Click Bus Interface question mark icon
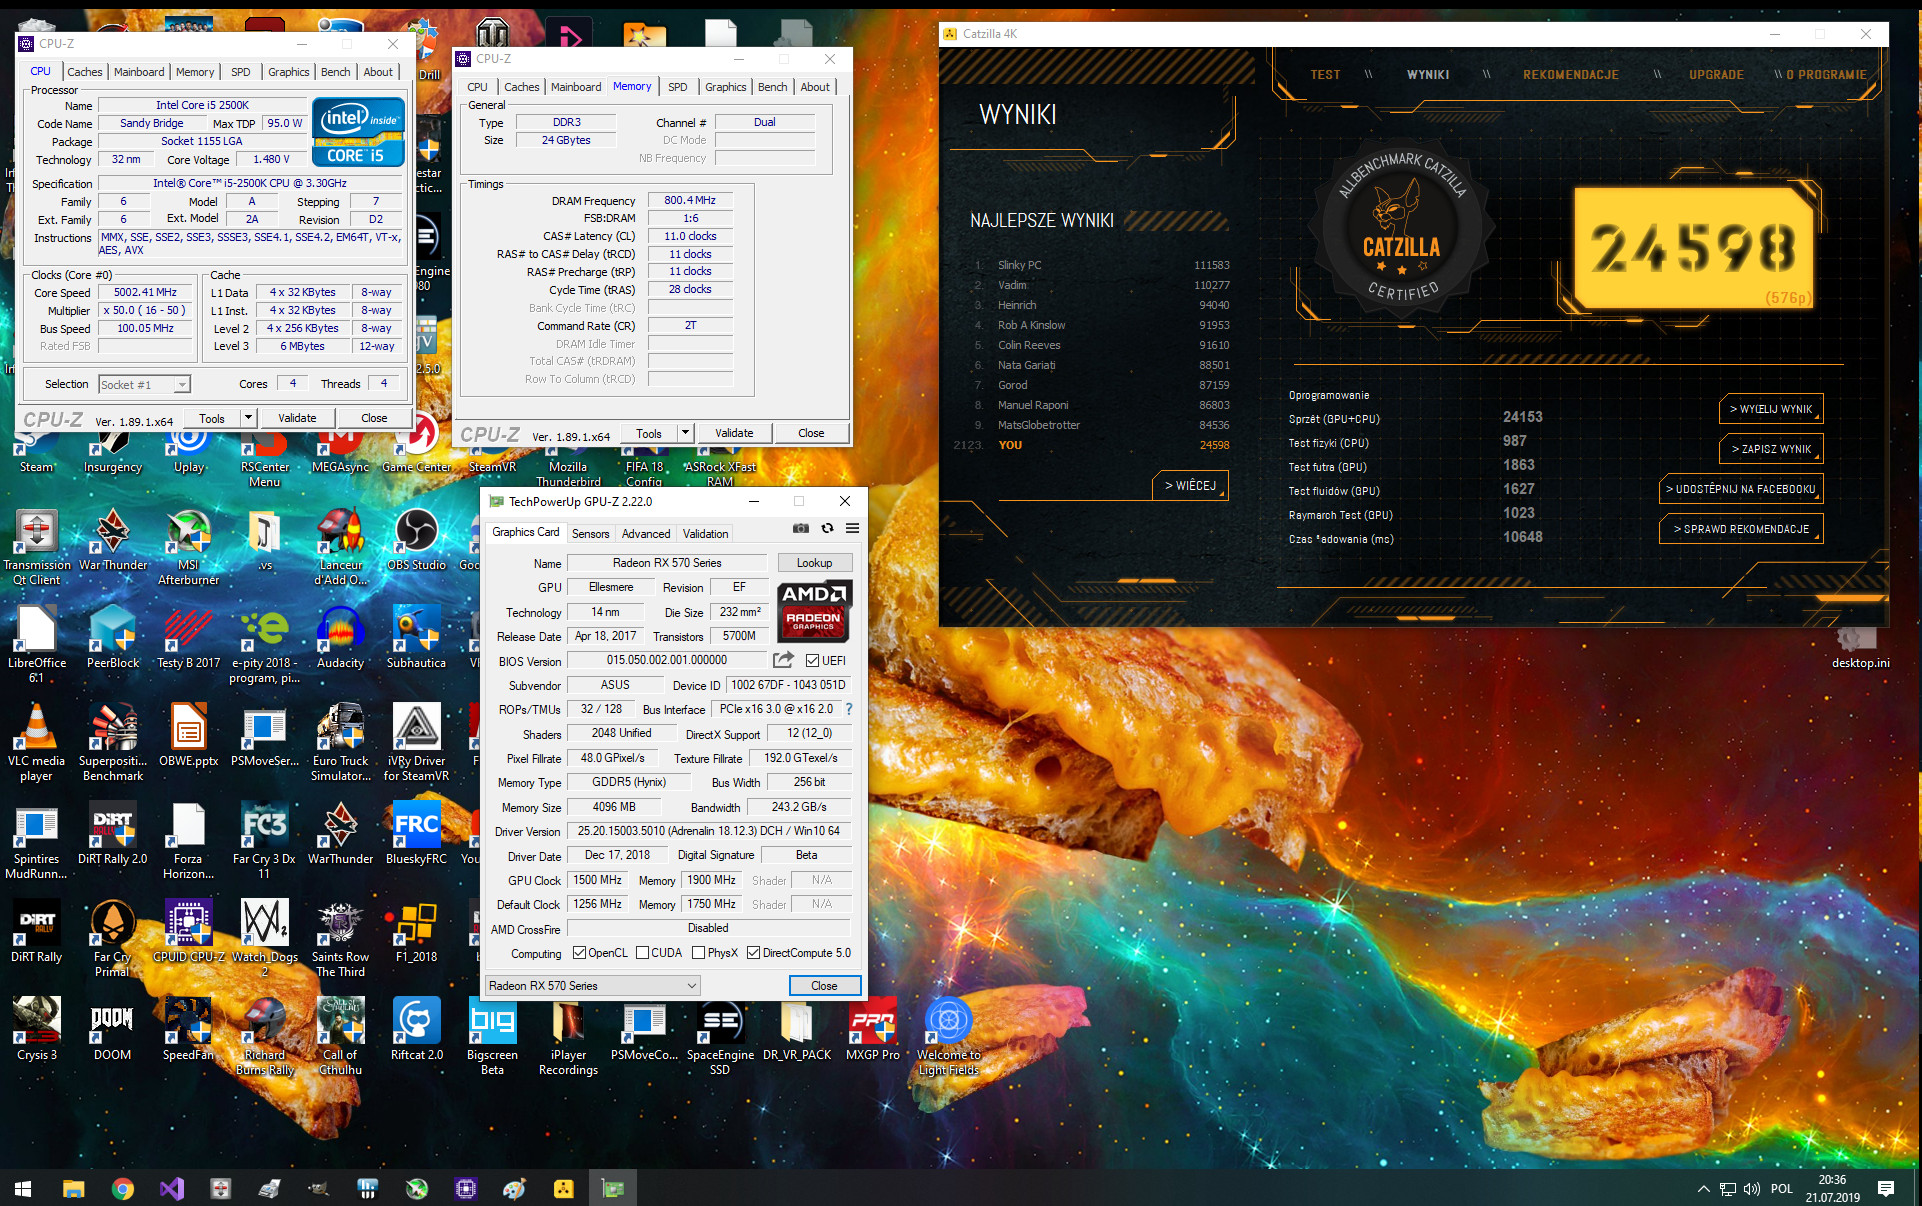The height and width of the screenshot is (1206, 1922). point(849,709)
